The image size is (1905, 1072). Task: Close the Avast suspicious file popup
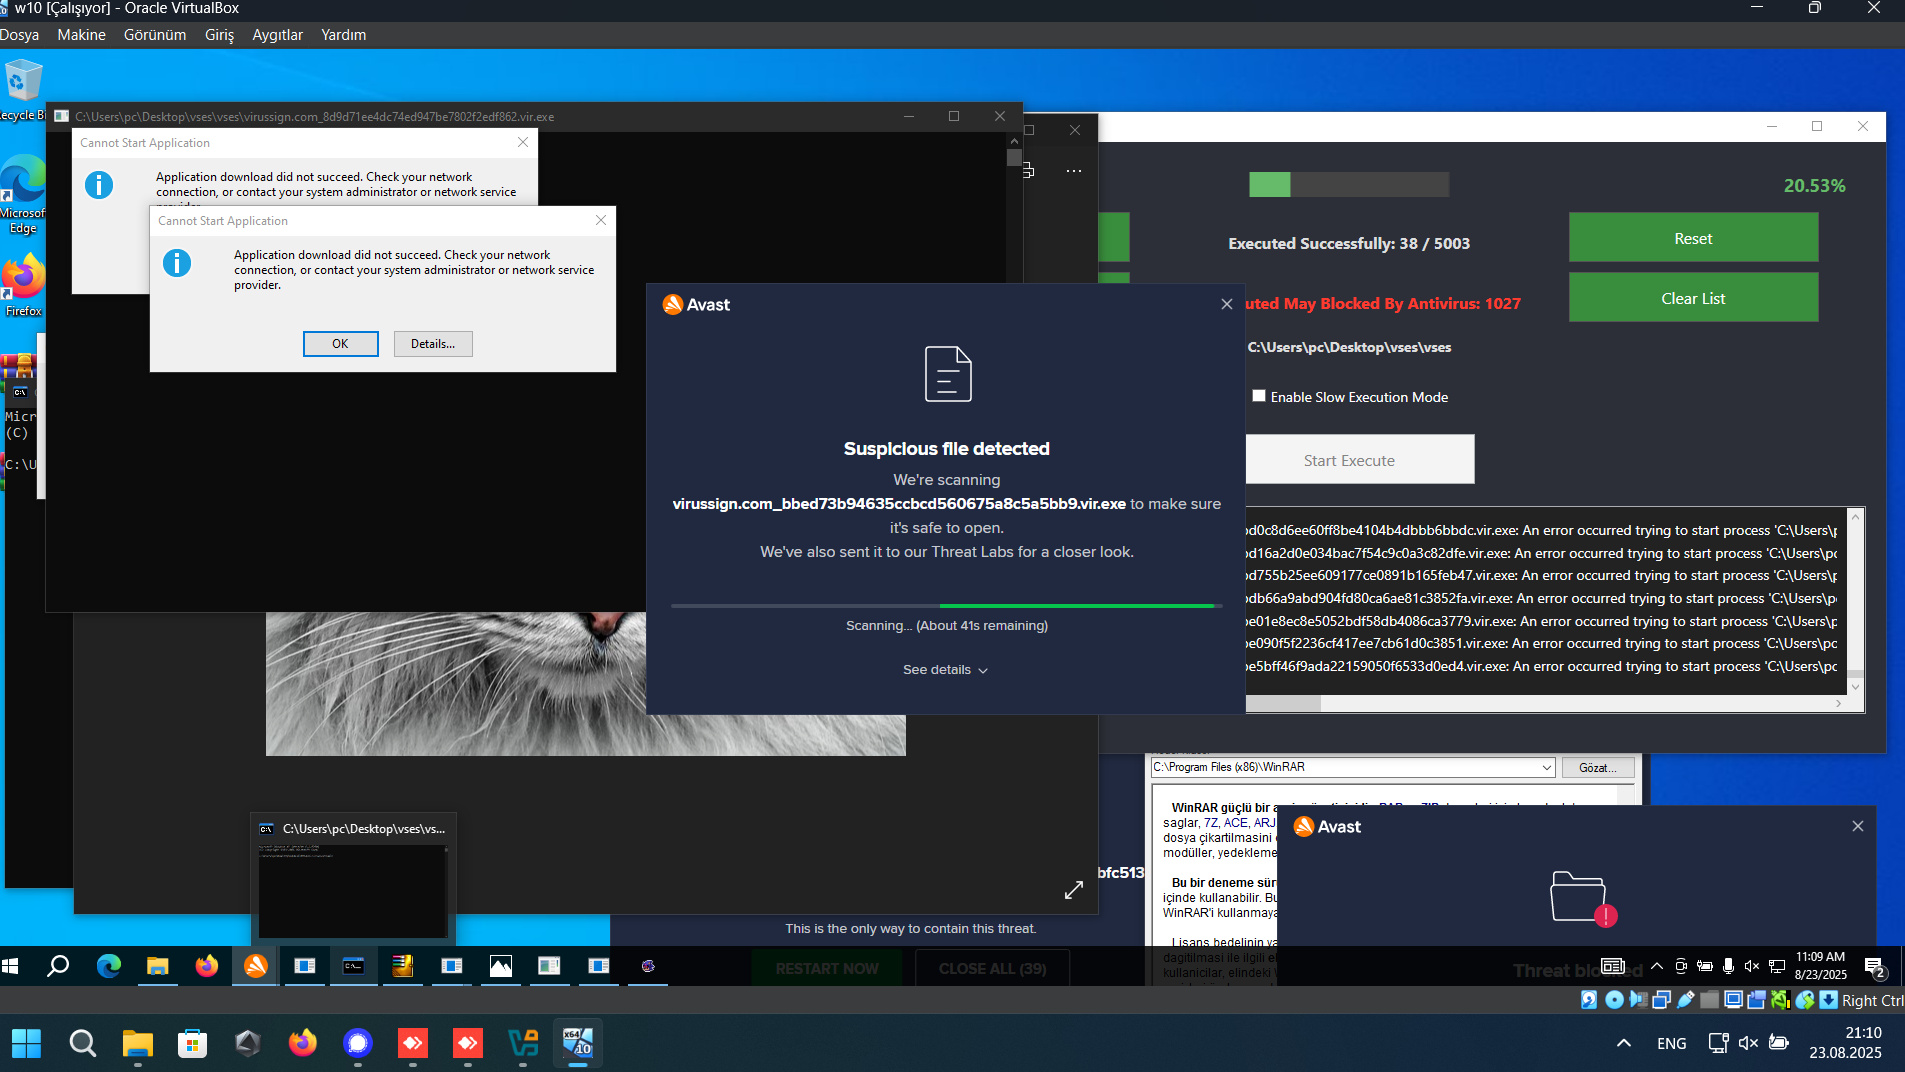pos(1227,304)
